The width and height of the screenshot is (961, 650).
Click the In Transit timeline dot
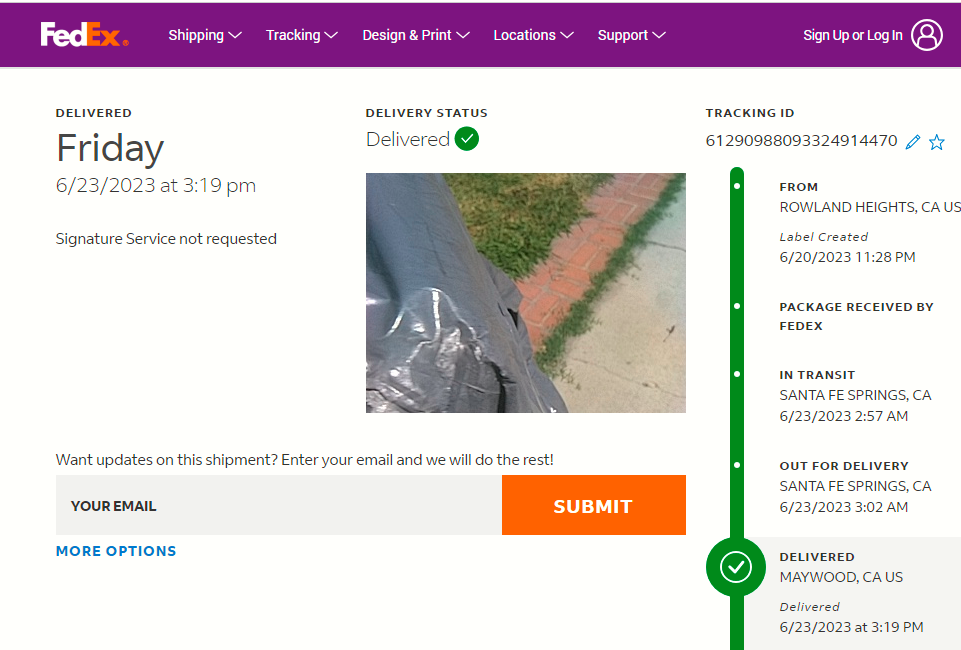click(x=737, y=374)
